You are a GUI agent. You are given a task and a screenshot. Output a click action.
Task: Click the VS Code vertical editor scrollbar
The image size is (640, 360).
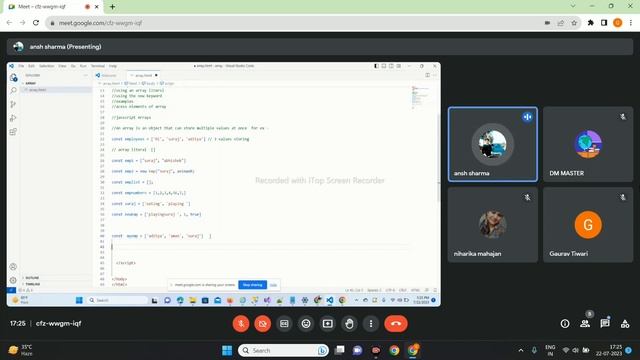(x=438, y=157)
